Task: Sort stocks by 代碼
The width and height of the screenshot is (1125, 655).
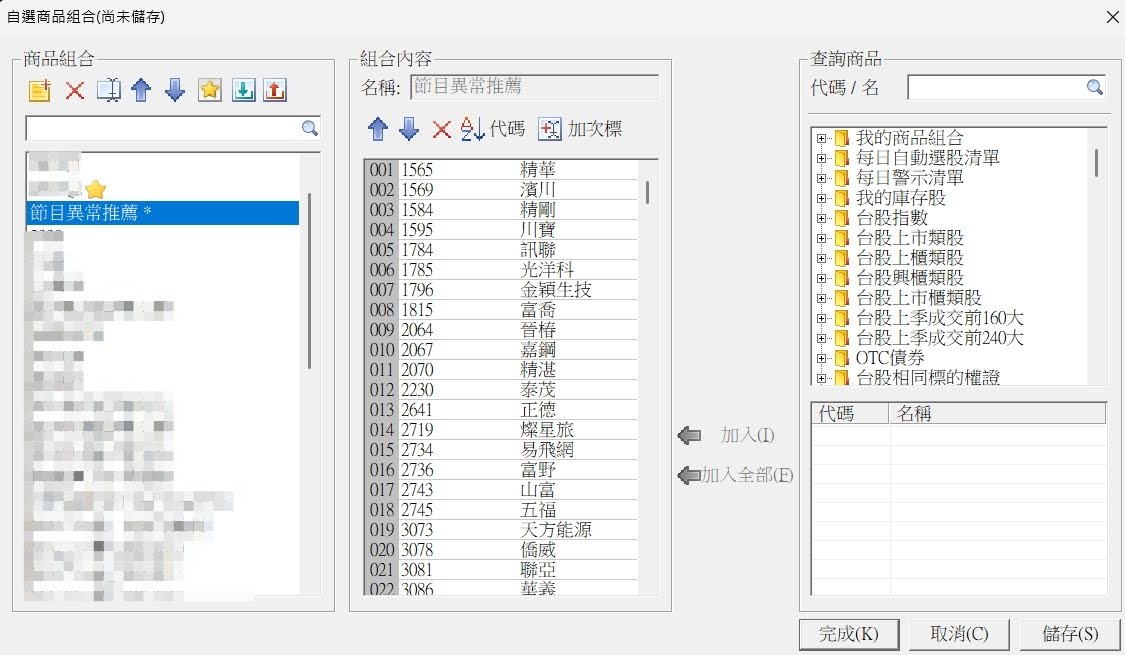Action: [x=492, y=128]
